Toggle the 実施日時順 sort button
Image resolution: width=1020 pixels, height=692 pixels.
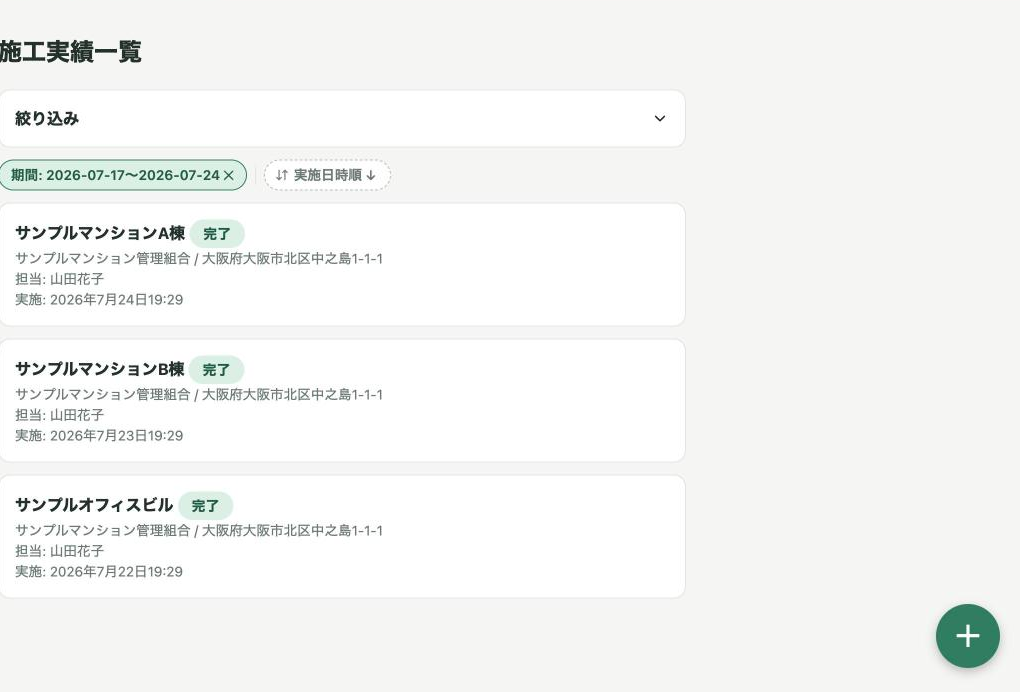327,175
